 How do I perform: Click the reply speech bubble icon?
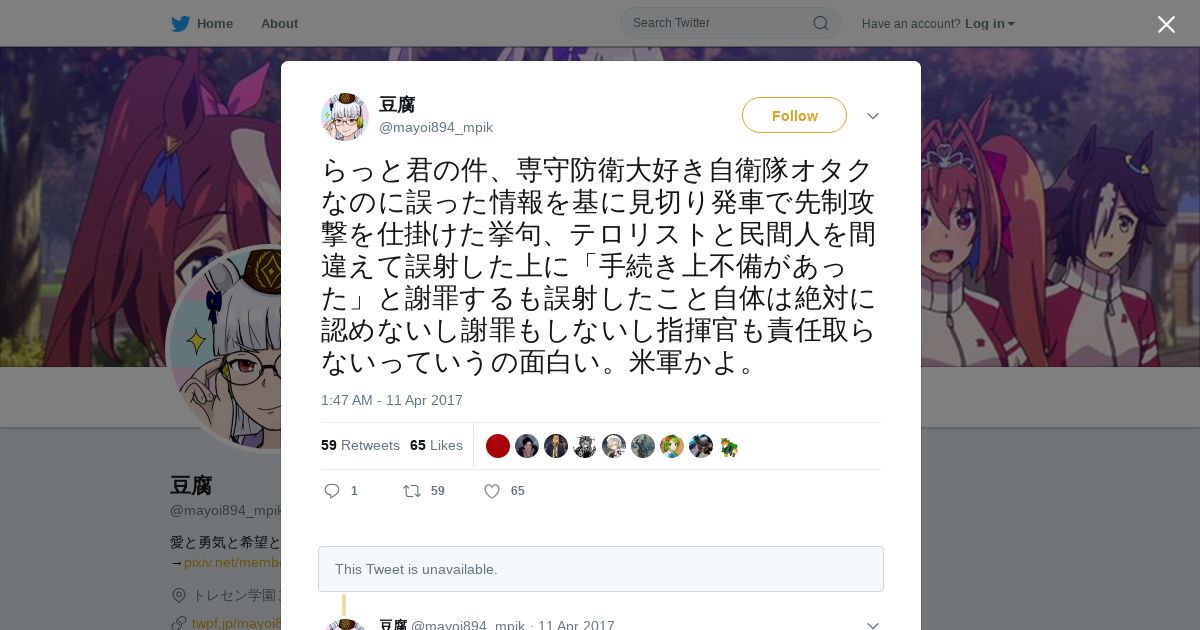pyautogui.click(x=332, y=491)
